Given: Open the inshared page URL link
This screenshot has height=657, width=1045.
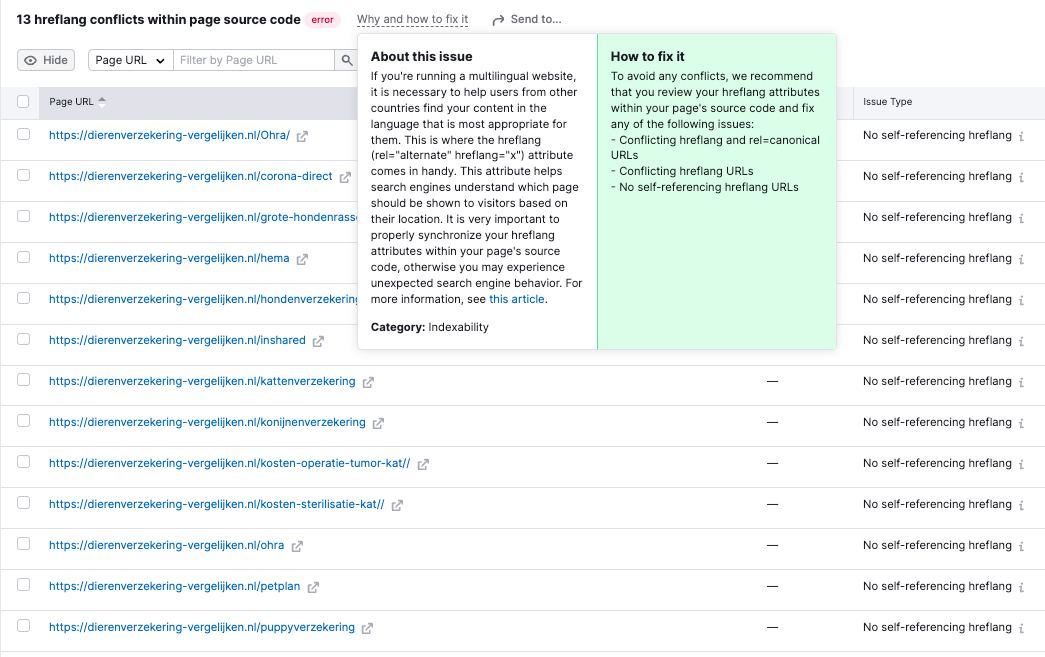Looking at the screenshot, I should (x=177, y=340).
